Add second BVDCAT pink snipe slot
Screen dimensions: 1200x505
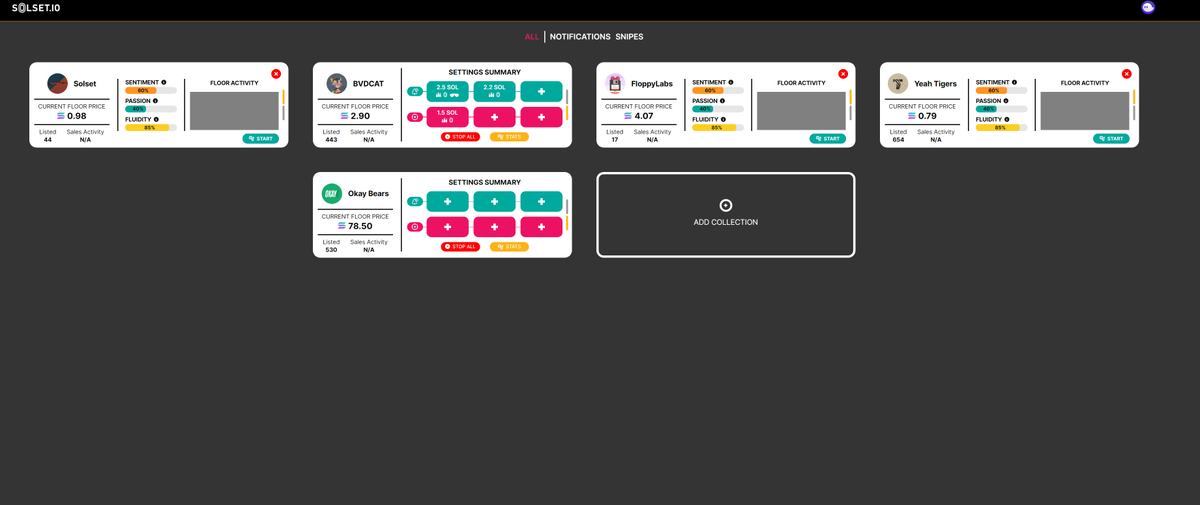pos(494,117)
